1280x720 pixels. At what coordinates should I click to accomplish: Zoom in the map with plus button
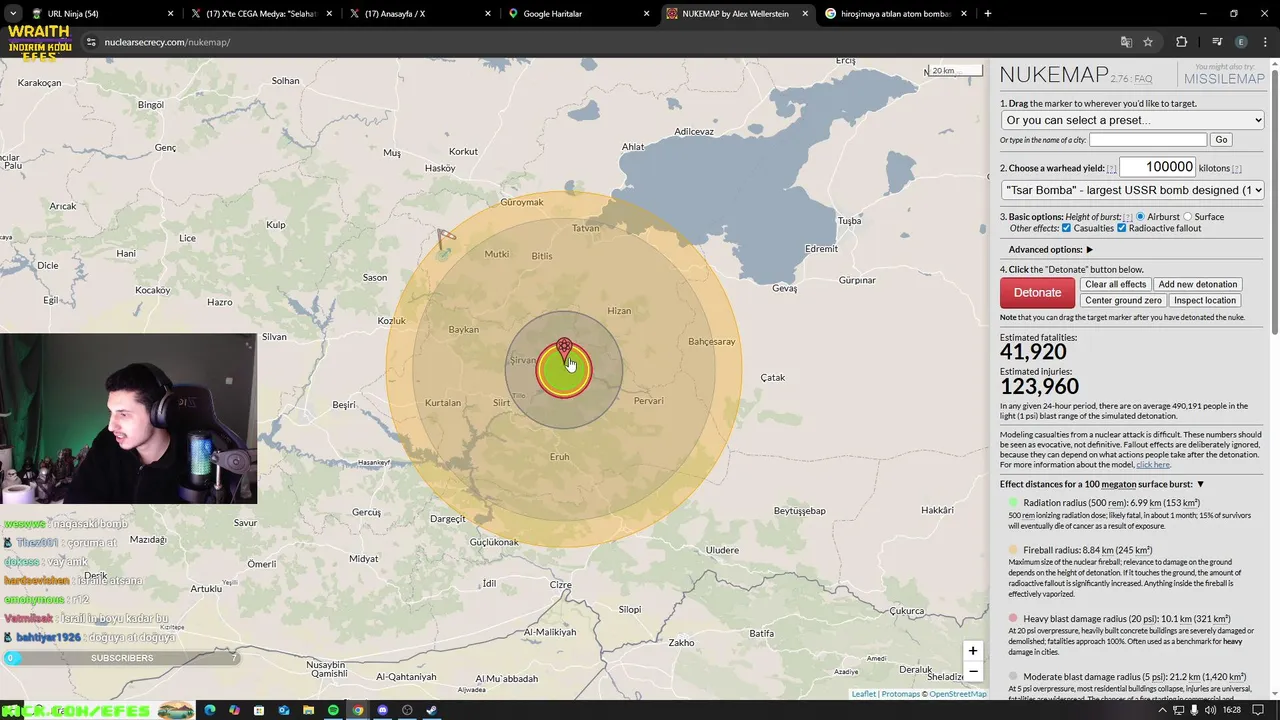972,651
